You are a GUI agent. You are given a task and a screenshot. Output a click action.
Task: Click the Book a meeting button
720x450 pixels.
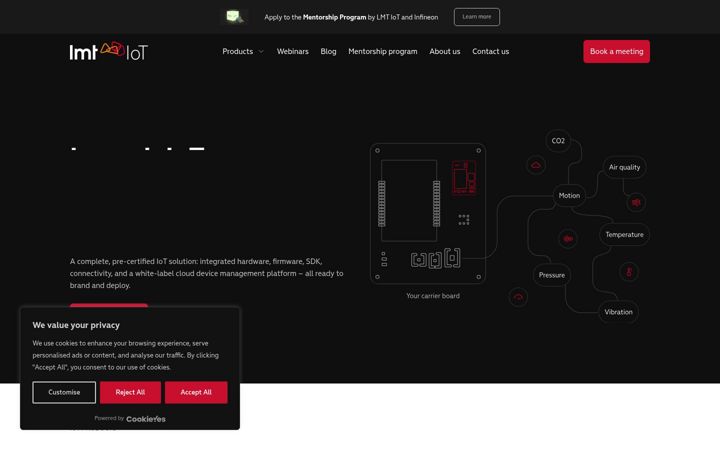(616, 51)
